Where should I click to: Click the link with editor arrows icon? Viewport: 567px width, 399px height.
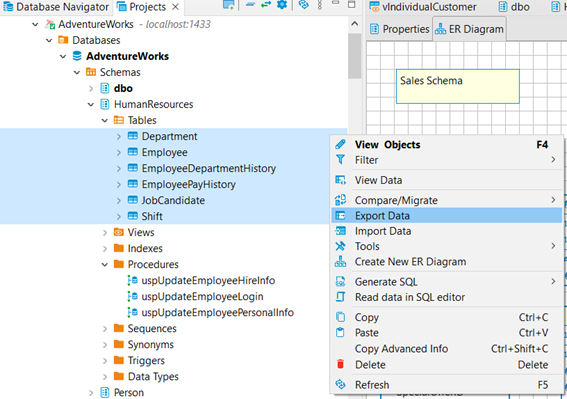[x=266, y=5]
